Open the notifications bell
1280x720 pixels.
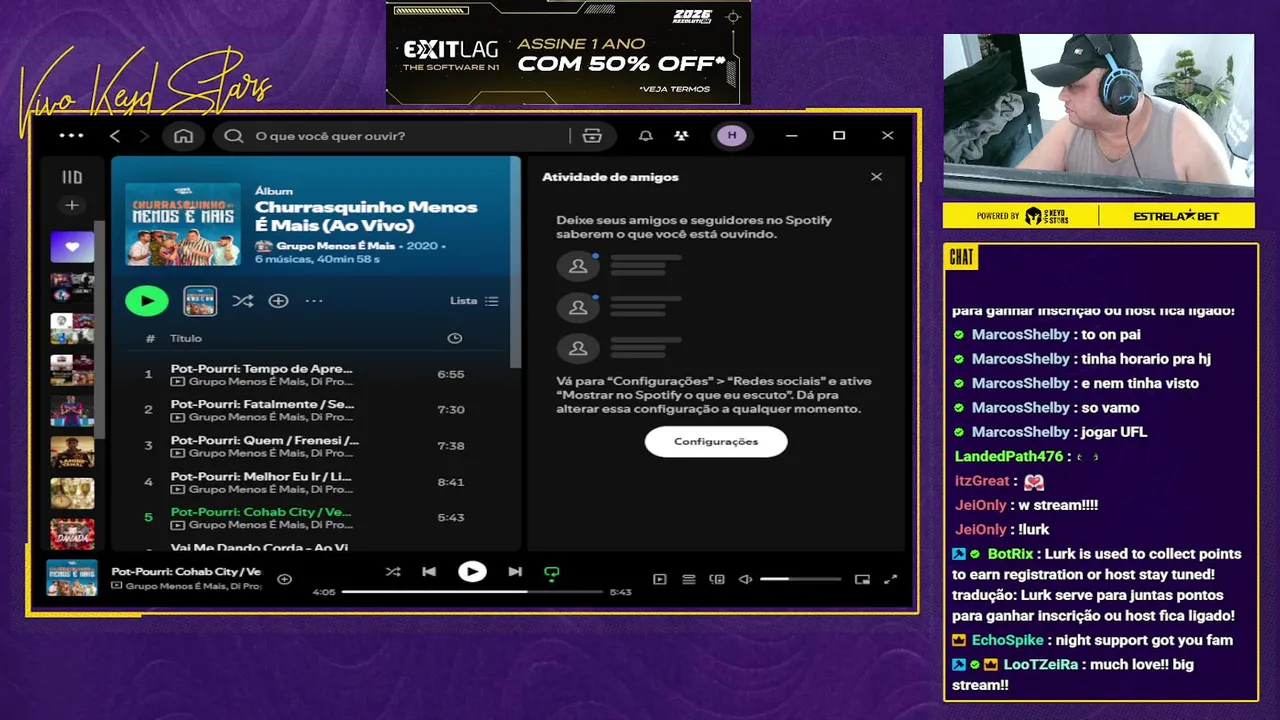[646, 136]
